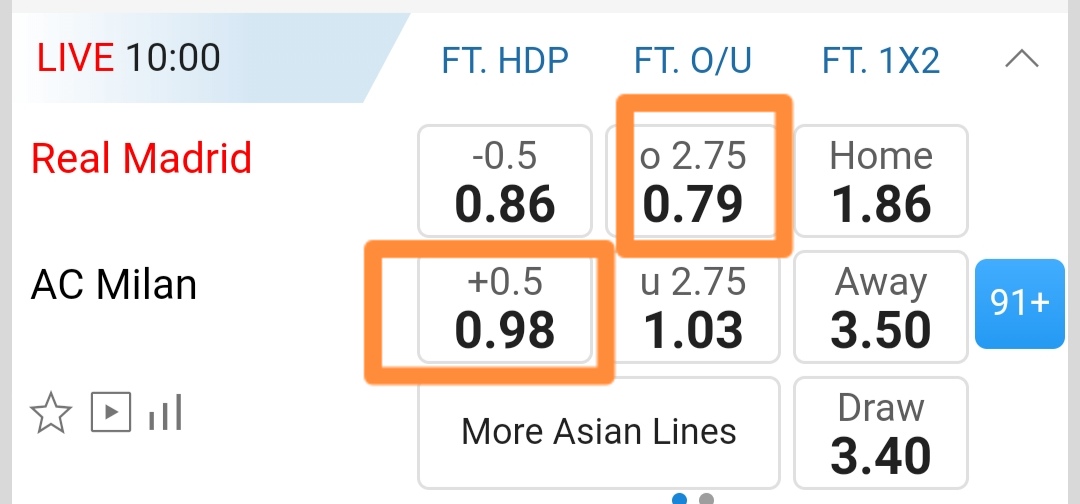Select the Draw odds 3.40
The height and width of the screenshot is (504, 1080).
(x=880, y=433)
